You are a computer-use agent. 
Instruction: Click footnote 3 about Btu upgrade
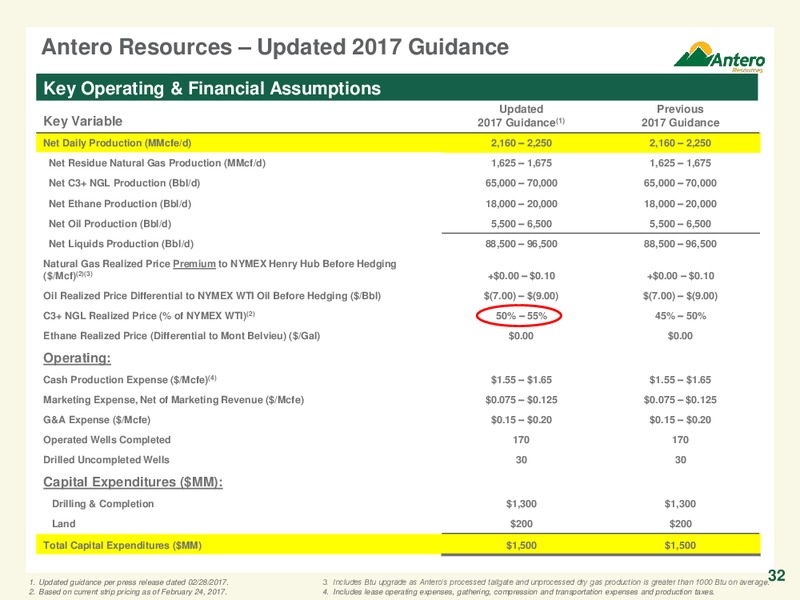point(546,582)
